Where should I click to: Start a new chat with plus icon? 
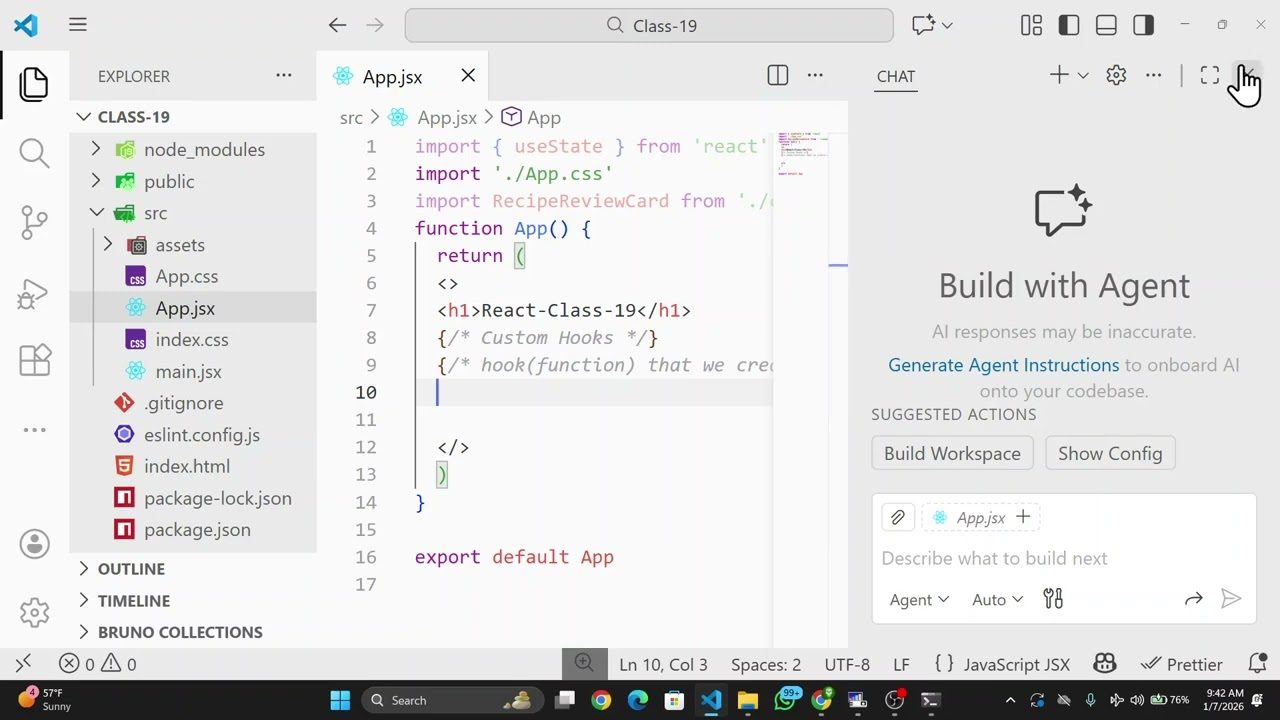(1059, 76)
